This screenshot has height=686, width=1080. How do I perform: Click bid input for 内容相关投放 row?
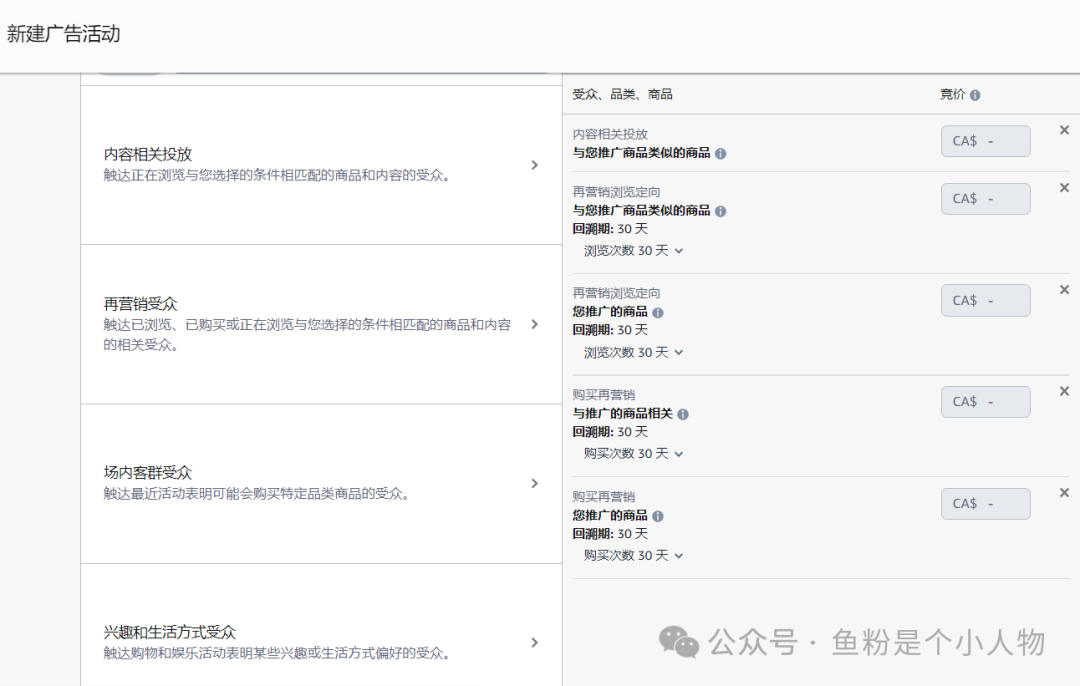coord(986,141)
